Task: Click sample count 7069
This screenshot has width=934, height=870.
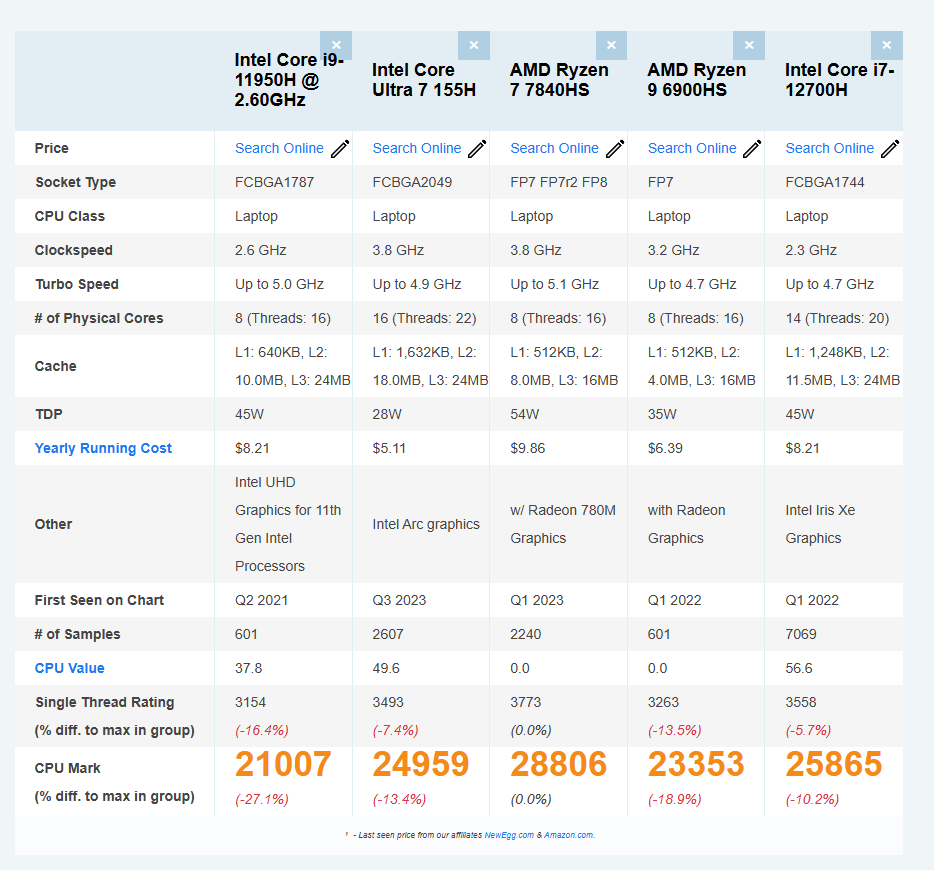Action: point(801,634)
